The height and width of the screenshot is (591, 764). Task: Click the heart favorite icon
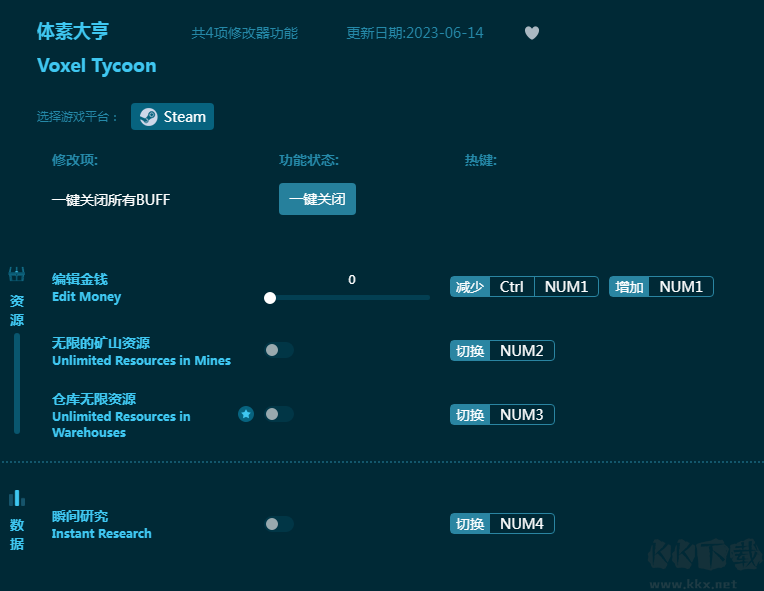(x=532, y=33)
